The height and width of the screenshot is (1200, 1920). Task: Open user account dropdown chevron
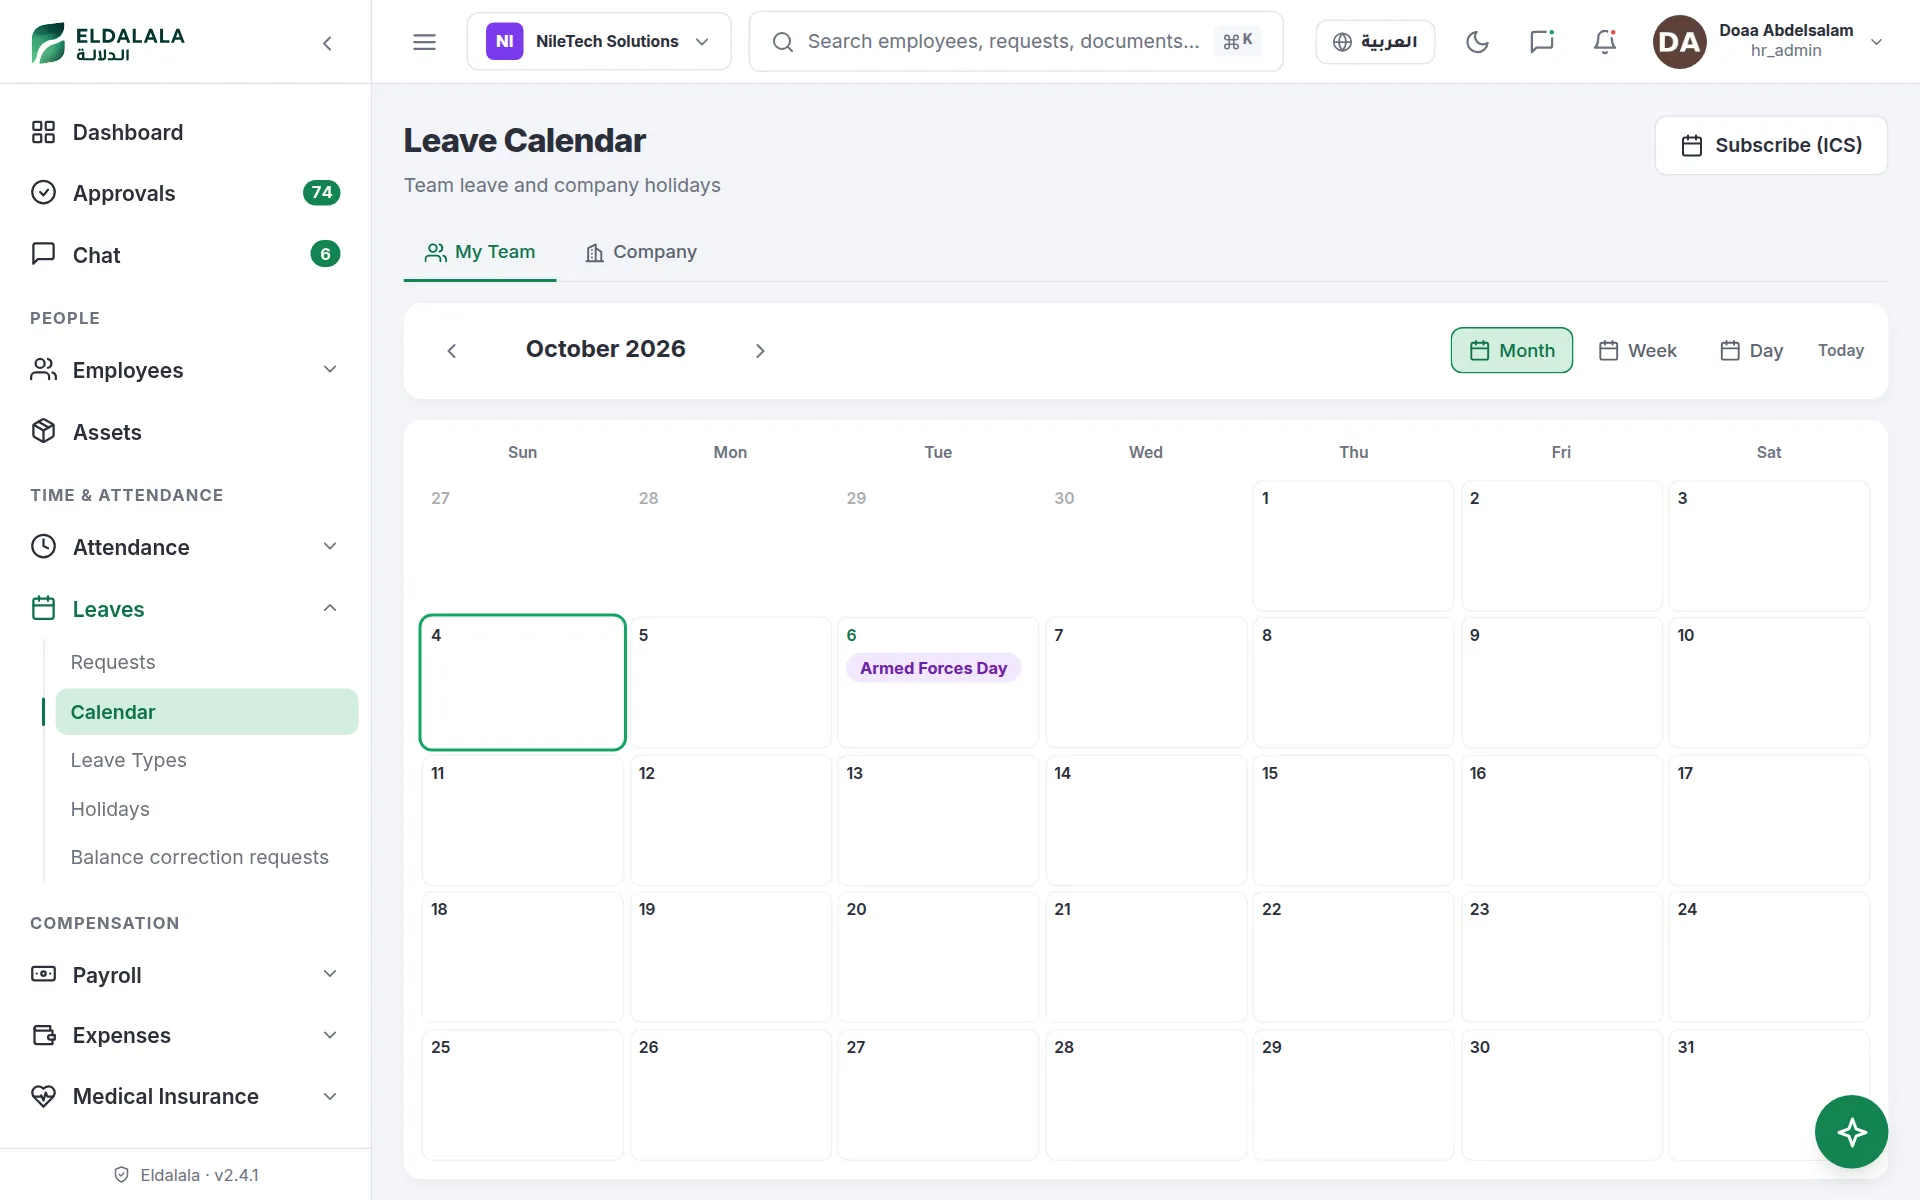click(1877, 42)
